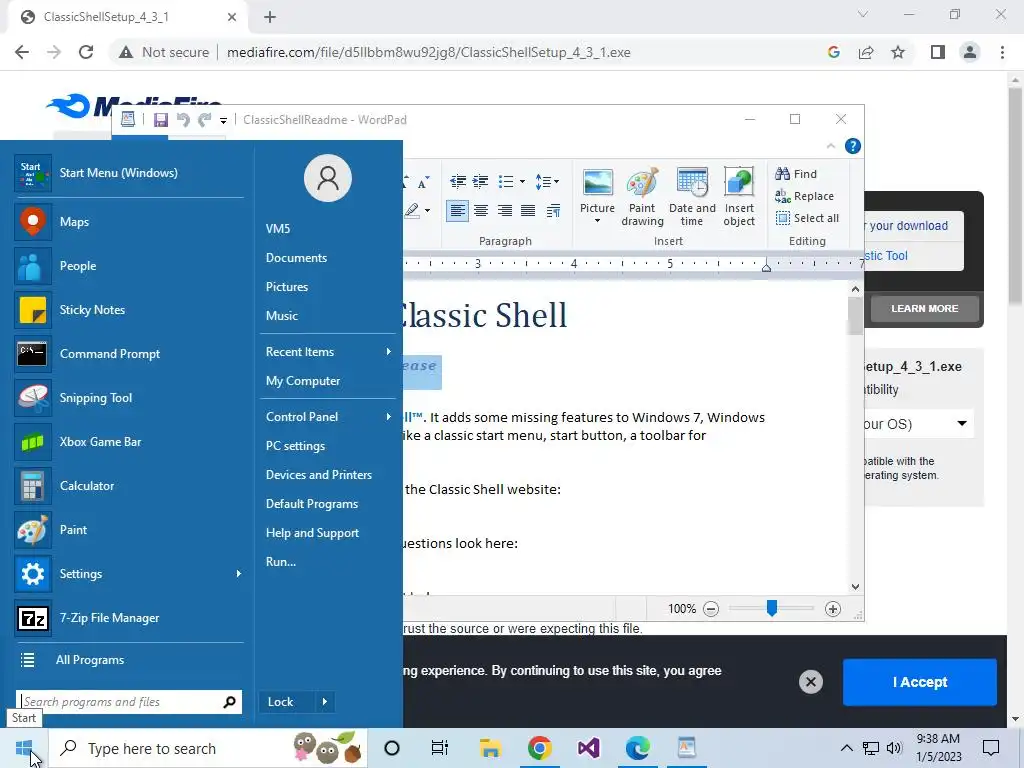Viewport: 1024px width, 768px height.
Task: Center the paragraph text
Action: 481,211
